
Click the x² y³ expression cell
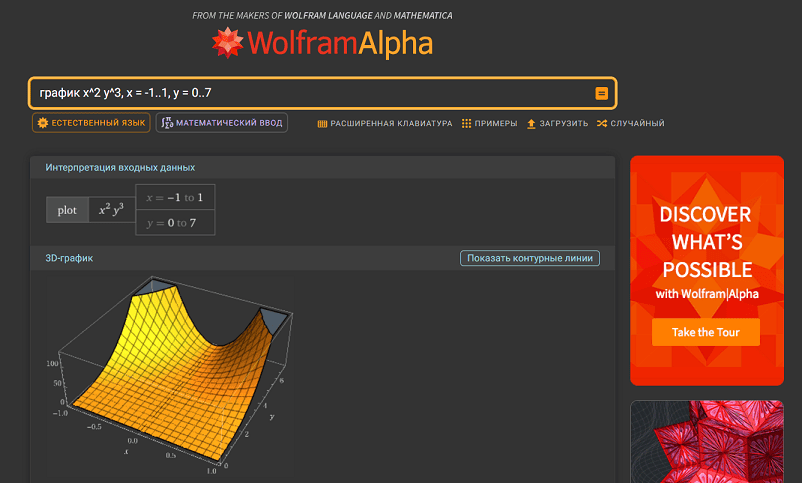(112, 210)
